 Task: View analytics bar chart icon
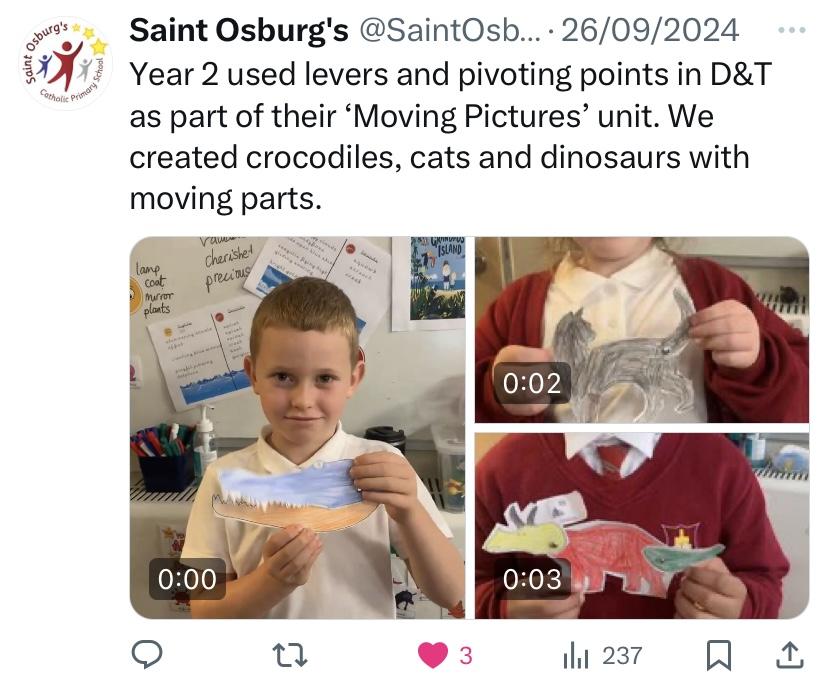[x=576, y=656]
